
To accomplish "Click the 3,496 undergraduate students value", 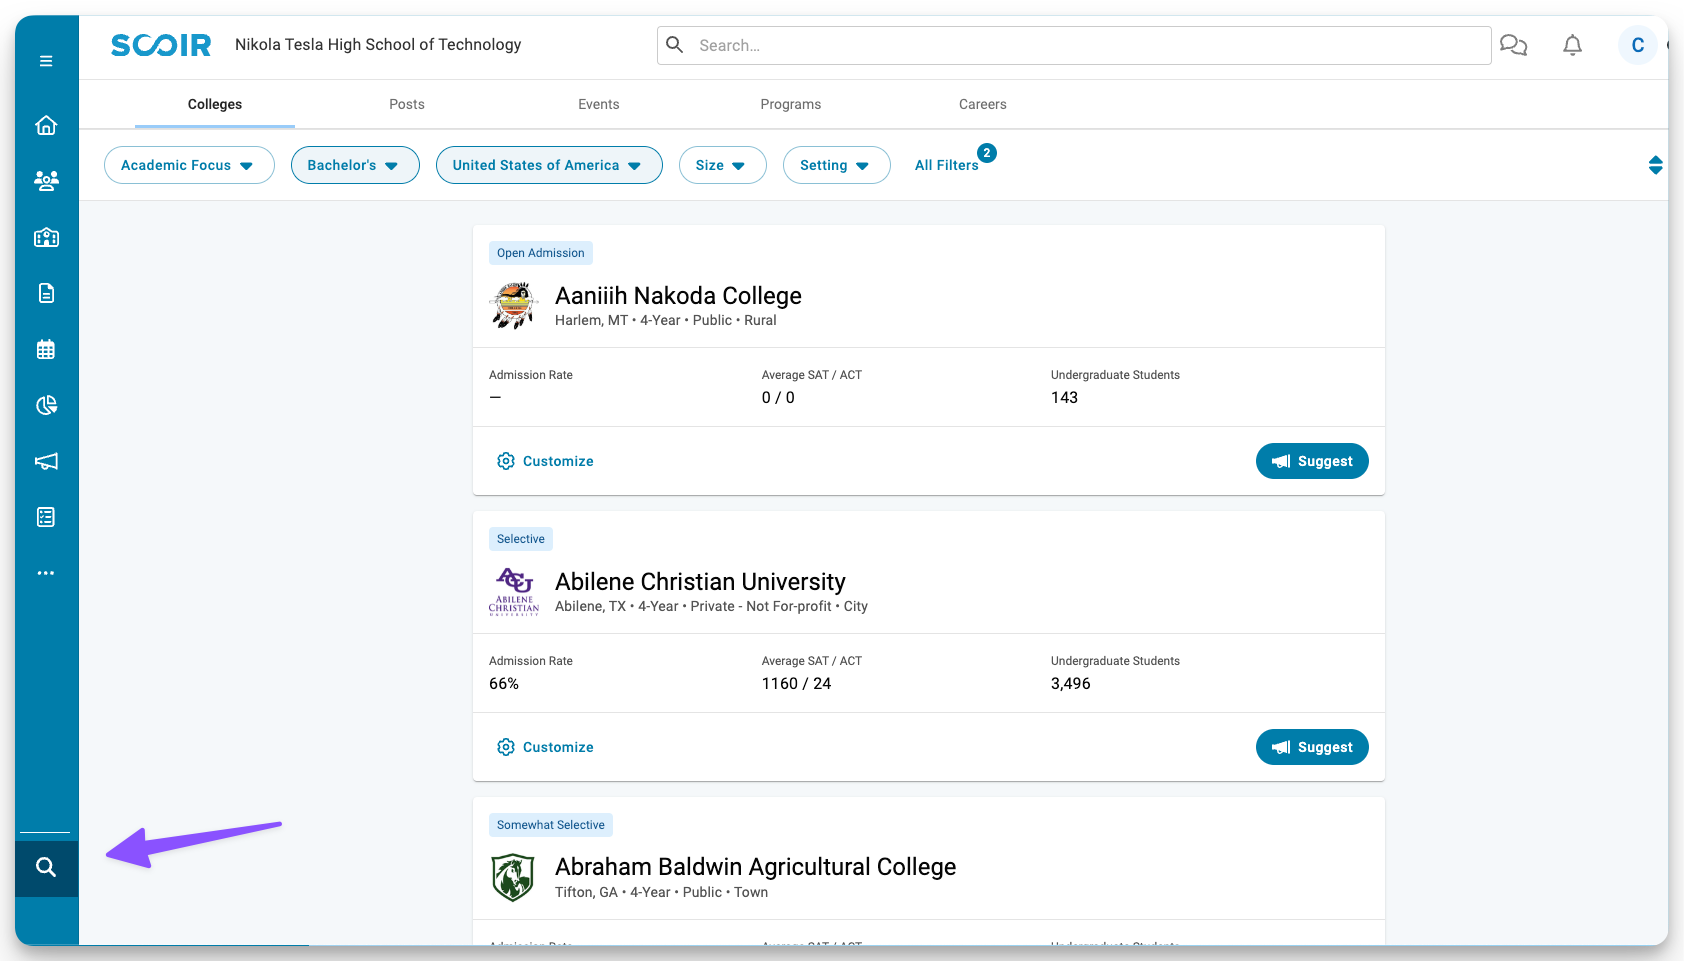I will click(1071, 684).
